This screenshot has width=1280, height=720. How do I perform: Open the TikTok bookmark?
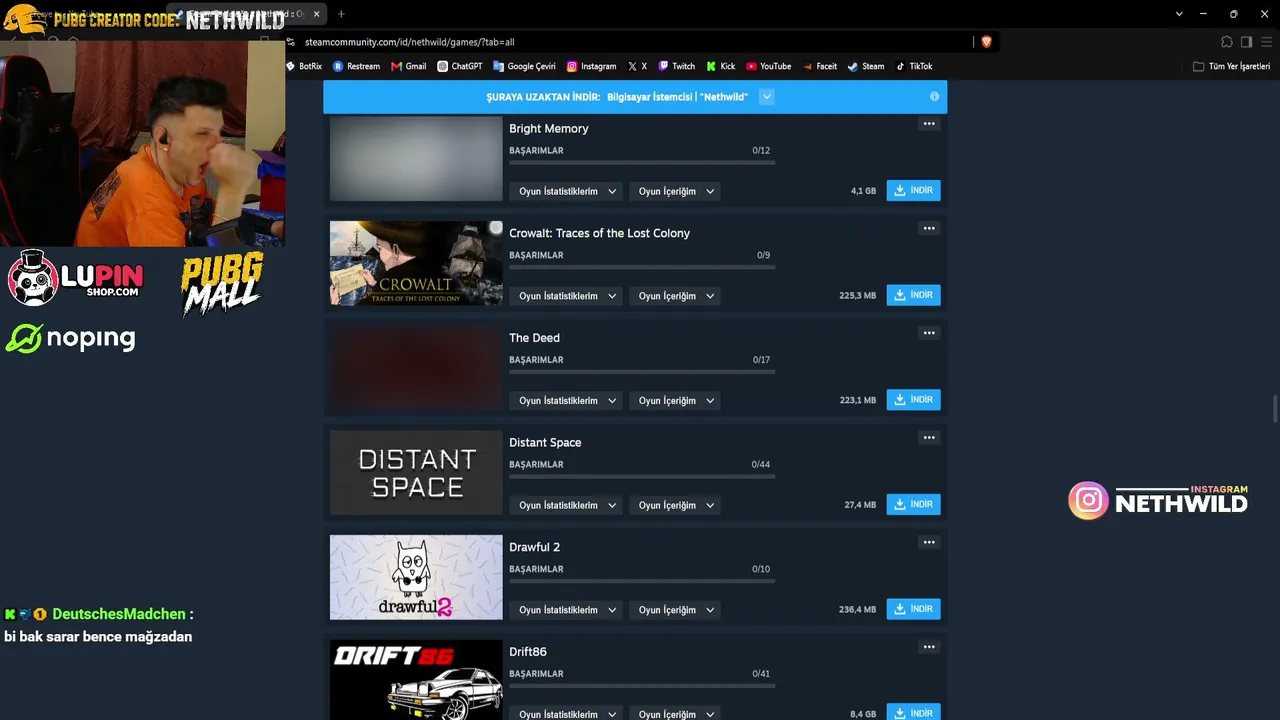914,66
